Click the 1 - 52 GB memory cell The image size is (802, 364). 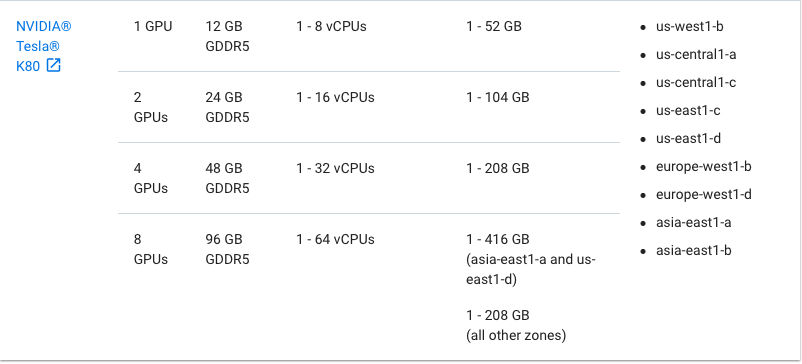click(494, 27)
